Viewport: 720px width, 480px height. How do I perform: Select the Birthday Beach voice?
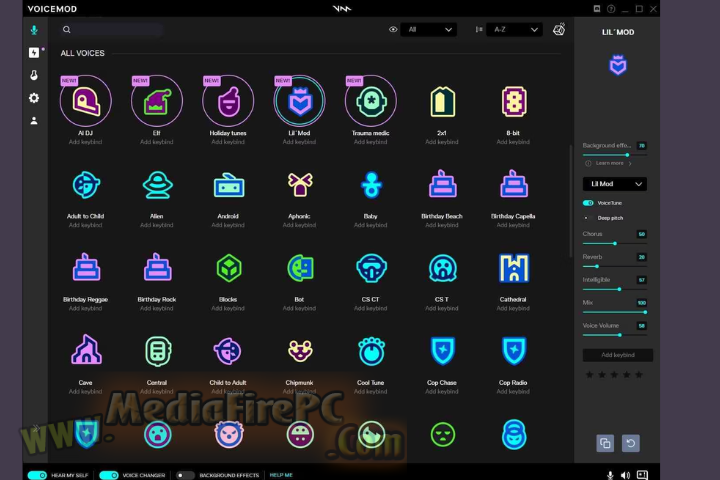pyautogui.click(x=442, y=184)
